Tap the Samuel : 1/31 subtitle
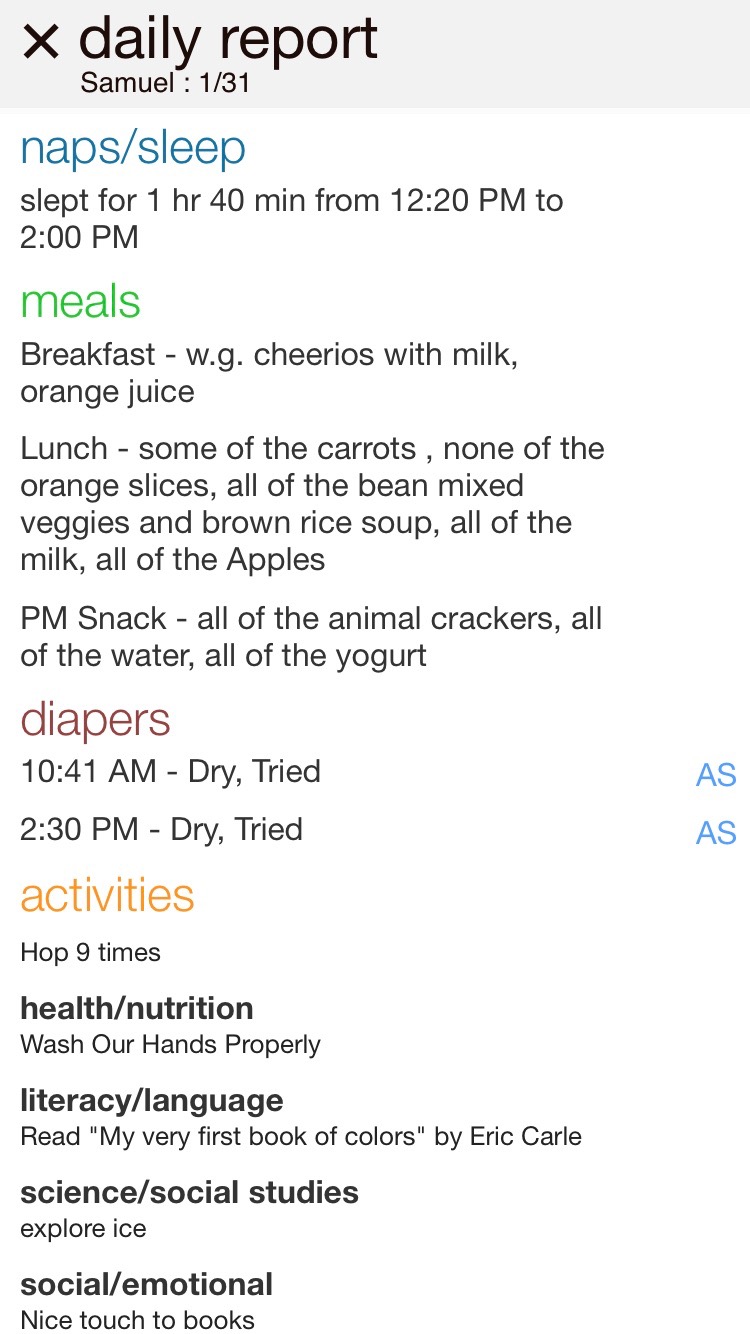The width and height of the screenshot is (750, 1334). pyautogui.click(x=165, y=83)
